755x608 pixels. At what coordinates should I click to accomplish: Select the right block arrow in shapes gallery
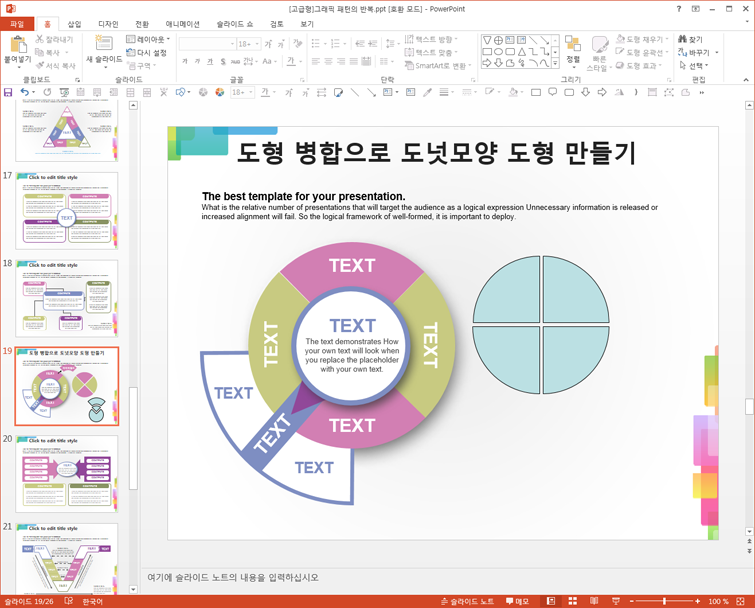(x=487, y=63)
